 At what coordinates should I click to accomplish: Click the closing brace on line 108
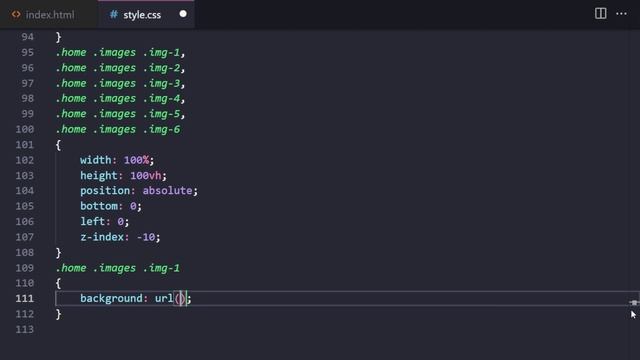click(58, 253)
